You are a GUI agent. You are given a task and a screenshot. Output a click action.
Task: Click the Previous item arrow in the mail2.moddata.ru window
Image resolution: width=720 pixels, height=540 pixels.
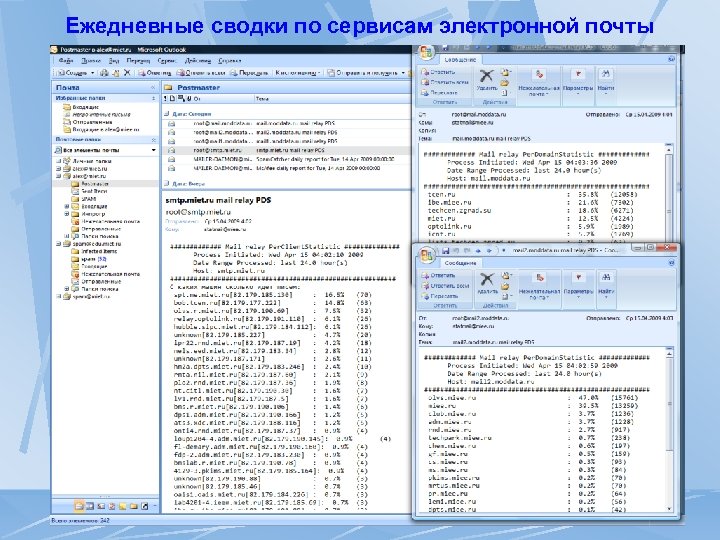tap(478, 251)
